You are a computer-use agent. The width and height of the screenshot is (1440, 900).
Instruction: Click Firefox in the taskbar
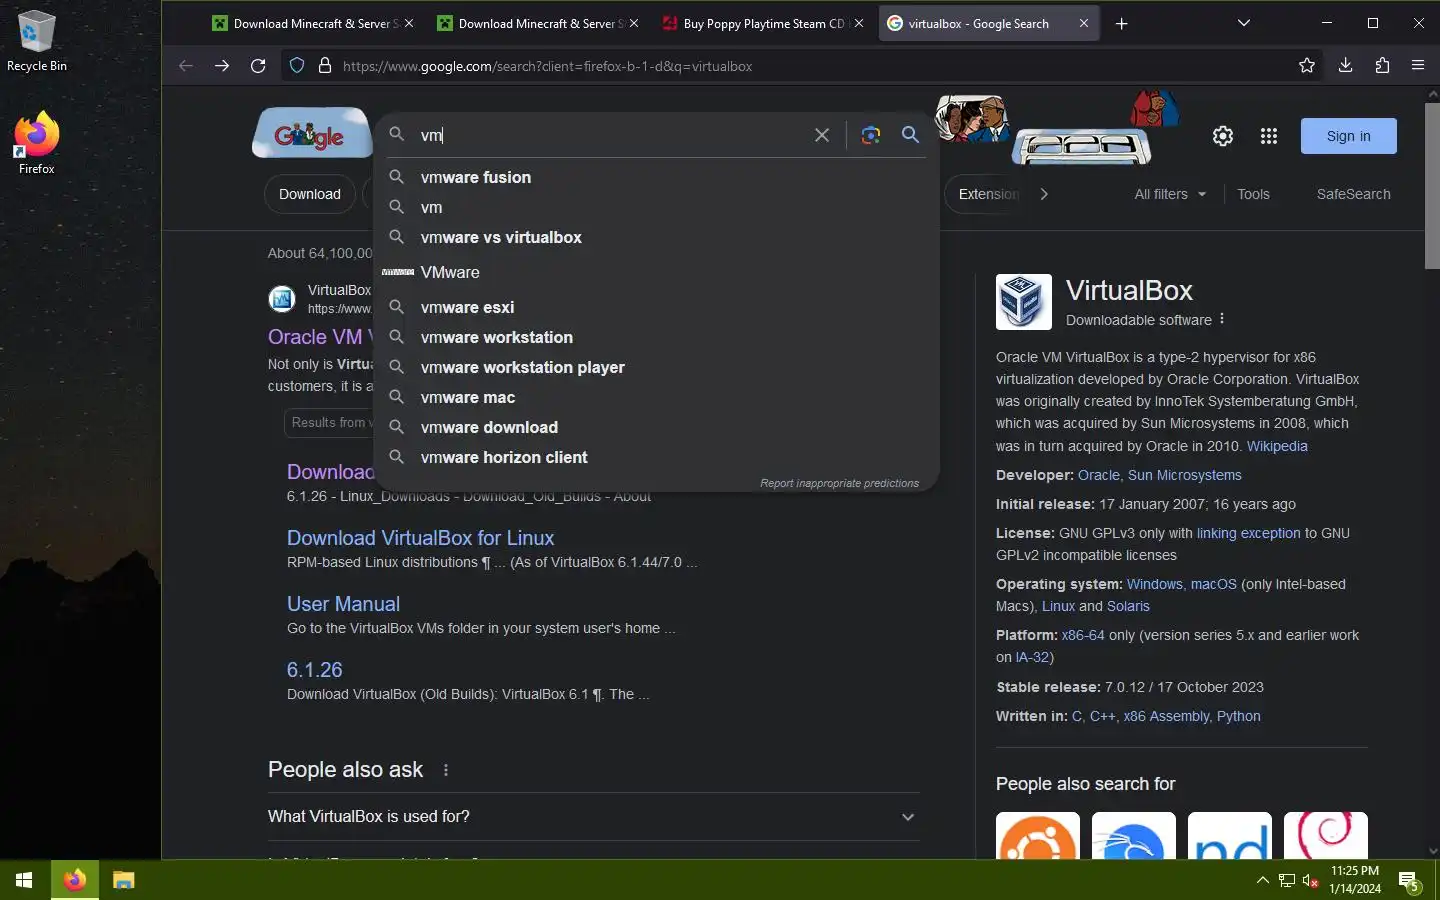tap(75, 880)
